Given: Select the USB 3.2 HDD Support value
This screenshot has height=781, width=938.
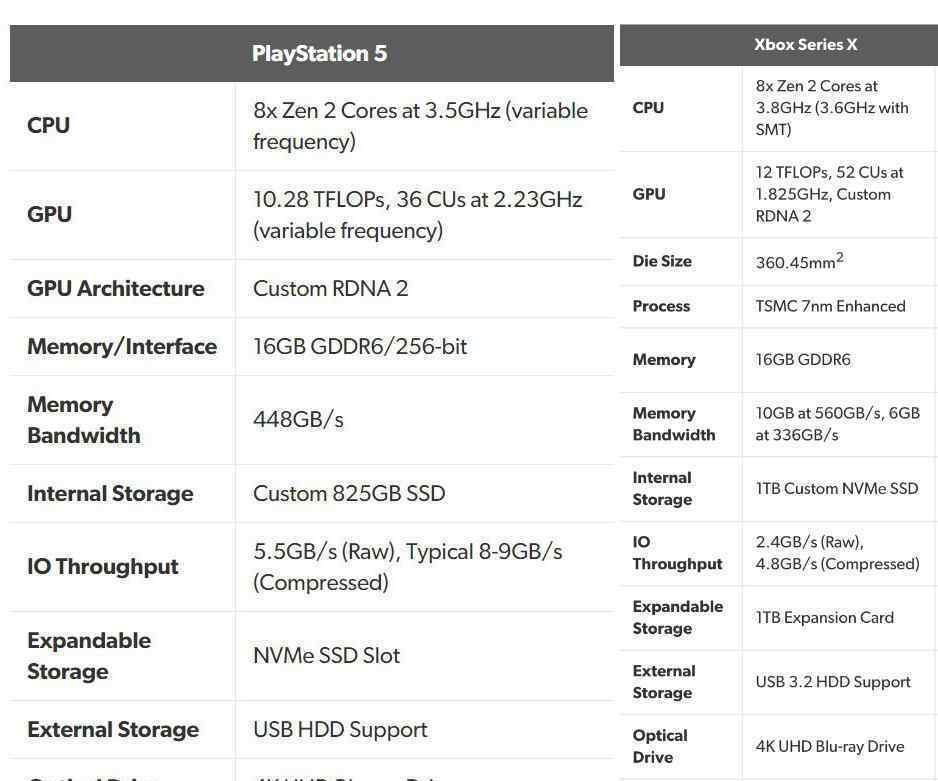Looking at the screenshot, I should (833, 682).
